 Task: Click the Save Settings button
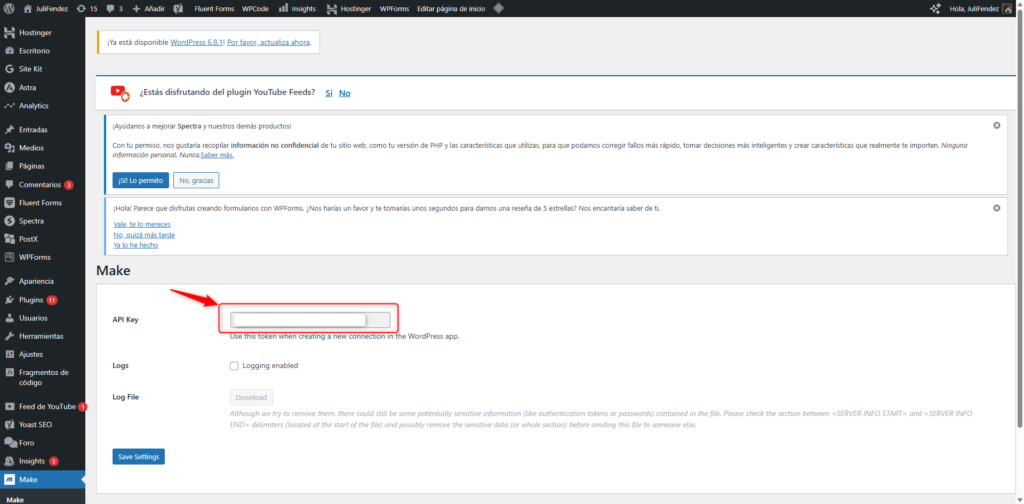(138, 457)
